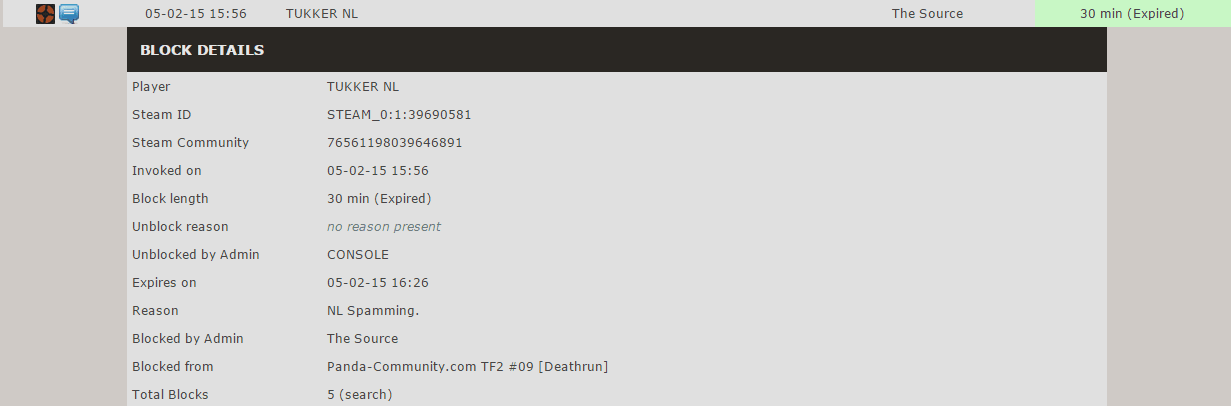Click the italic no reason present text
The height and width of the screenshot is (406, 1231).
tap(383, 227)
